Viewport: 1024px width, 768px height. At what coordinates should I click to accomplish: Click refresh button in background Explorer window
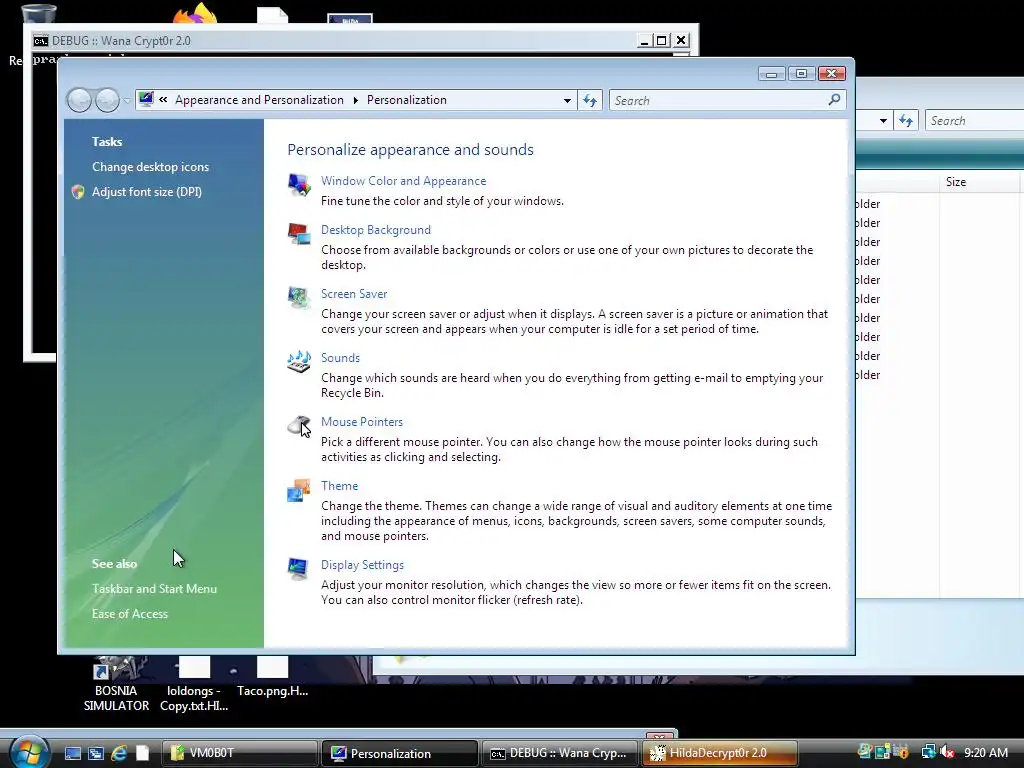[x=906, y=121]
